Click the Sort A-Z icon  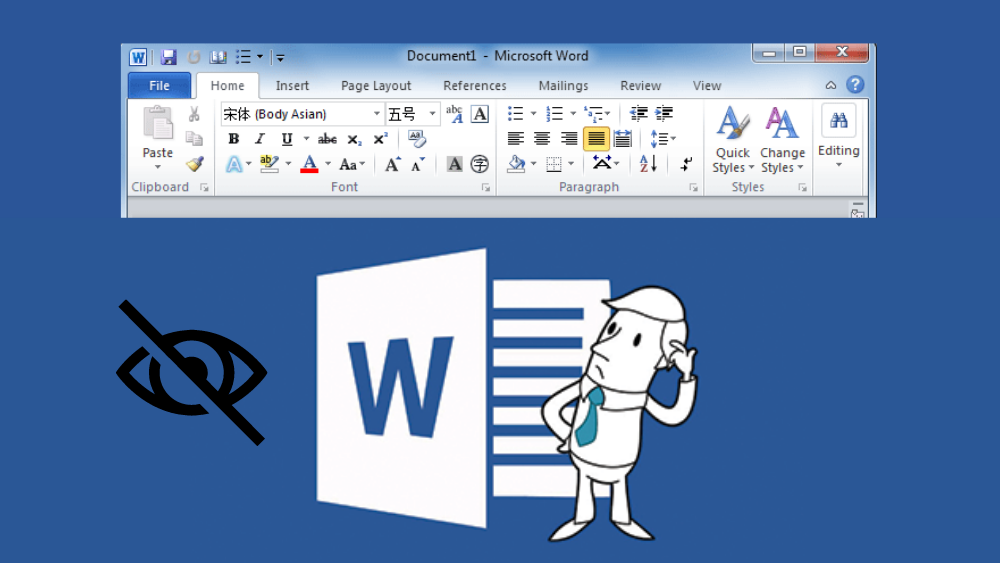pyautogui.click(x=648, y=164)
